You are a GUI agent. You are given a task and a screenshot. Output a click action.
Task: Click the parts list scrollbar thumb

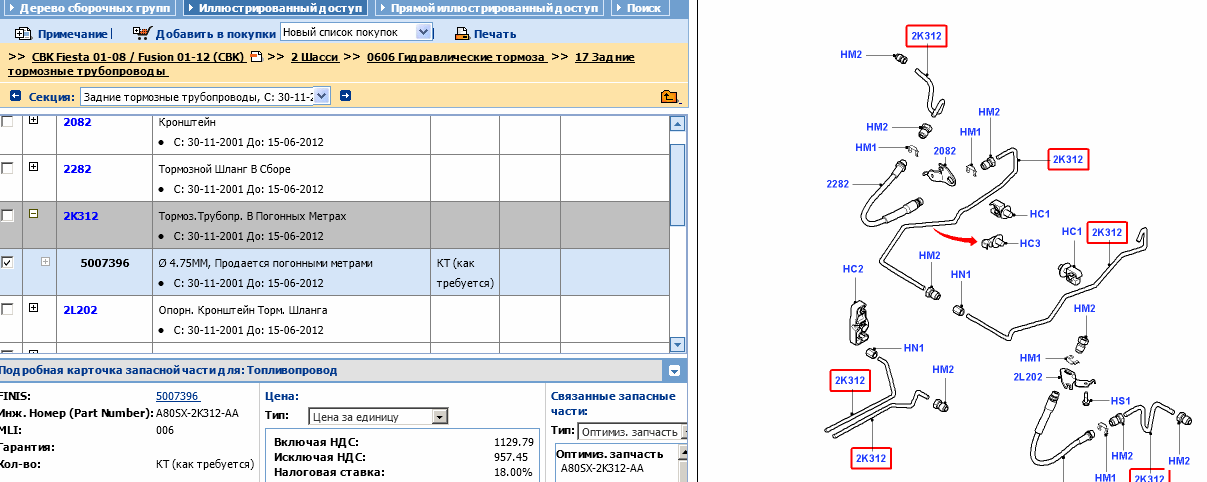point(677,184)
